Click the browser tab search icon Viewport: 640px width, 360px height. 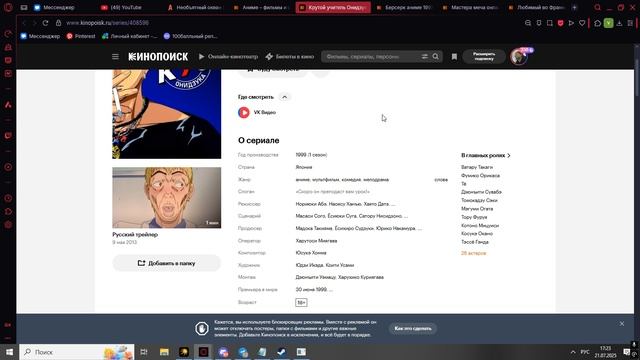click(597, 7)
